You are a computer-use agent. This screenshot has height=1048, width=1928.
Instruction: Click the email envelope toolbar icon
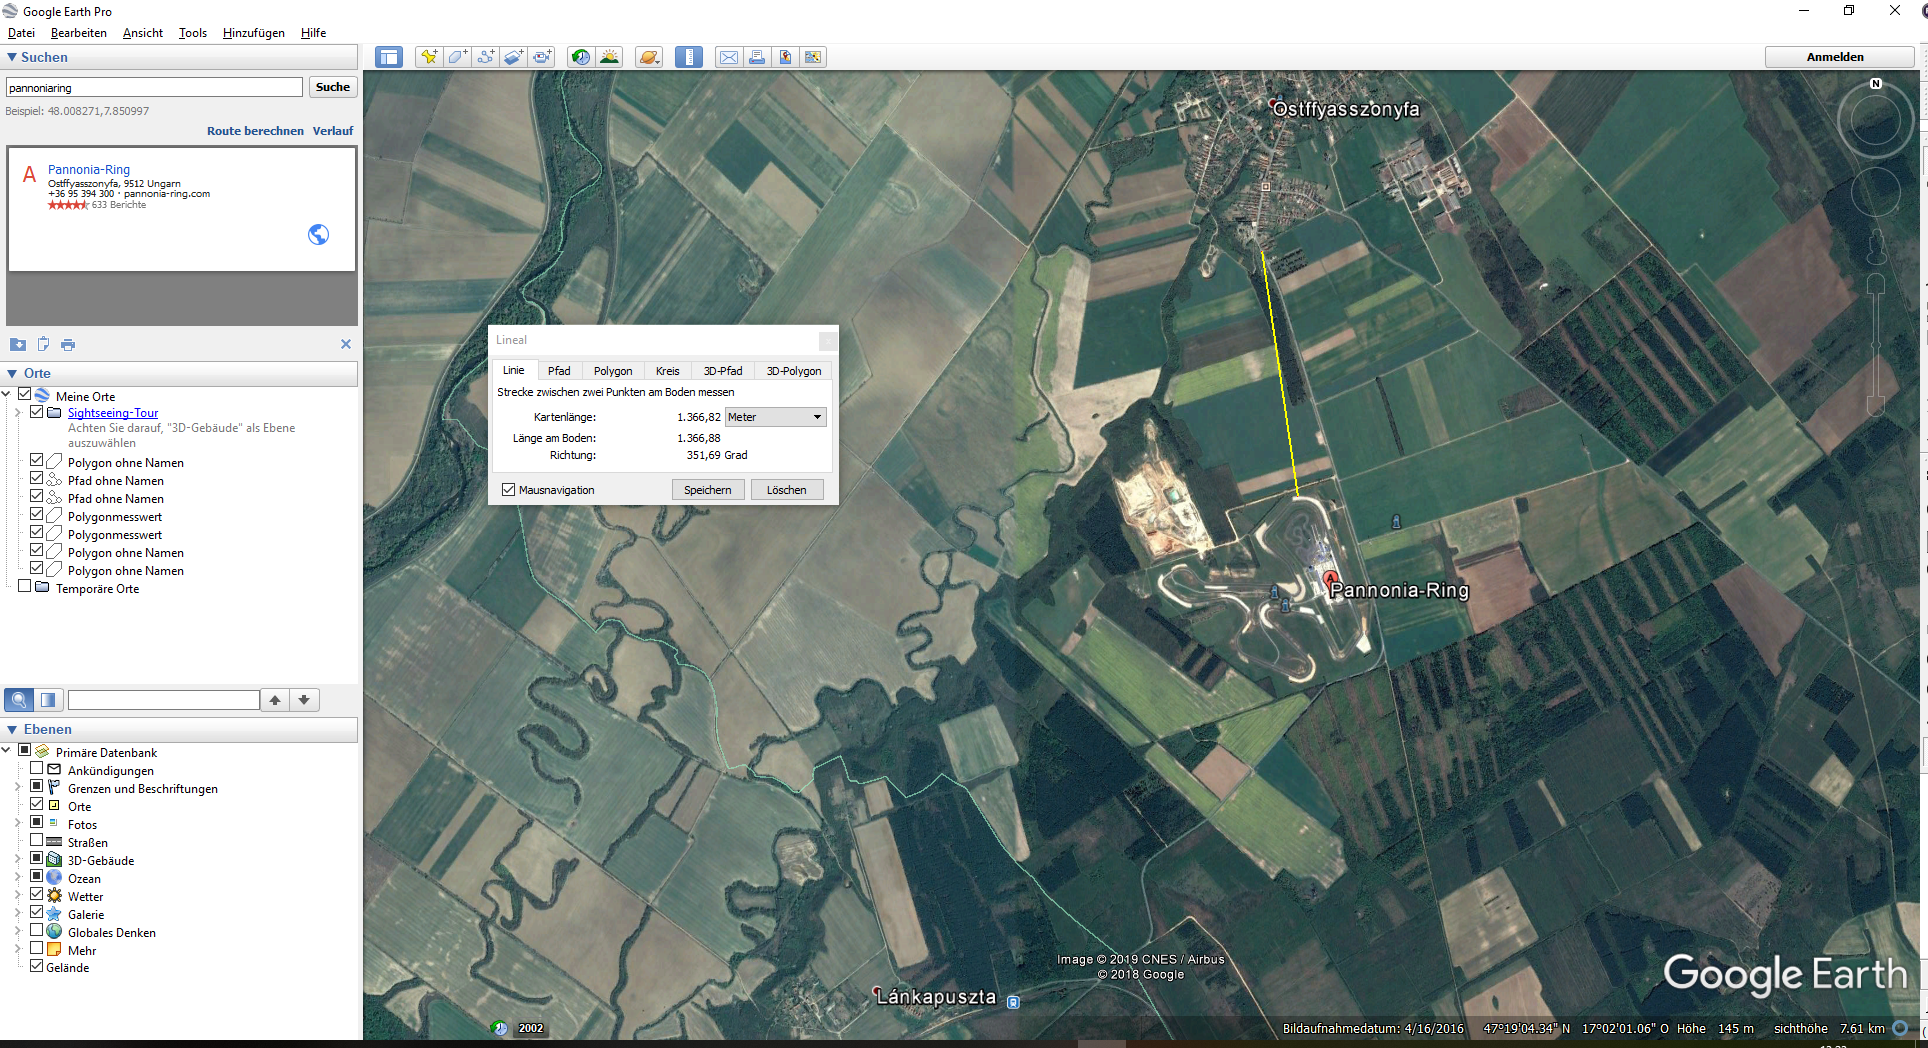[729, 57]
